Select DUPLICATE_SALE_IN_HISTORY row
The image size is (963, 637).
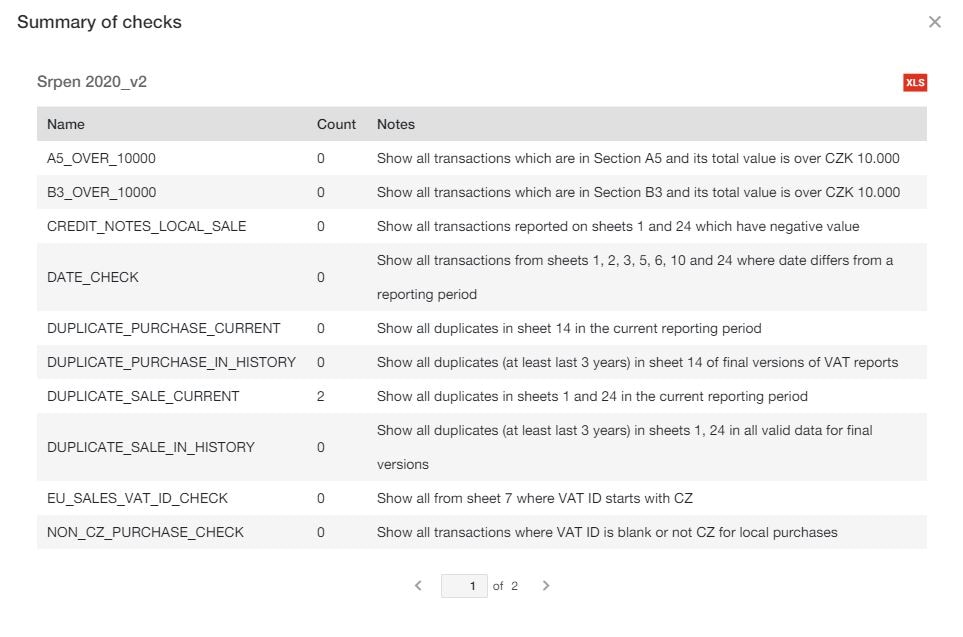click(x=150, y=447)
